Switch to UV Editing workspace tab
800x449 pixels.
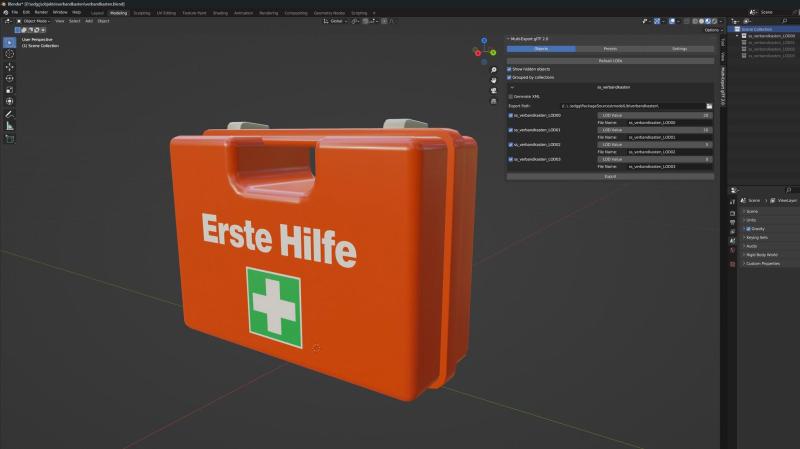(166, 13)
